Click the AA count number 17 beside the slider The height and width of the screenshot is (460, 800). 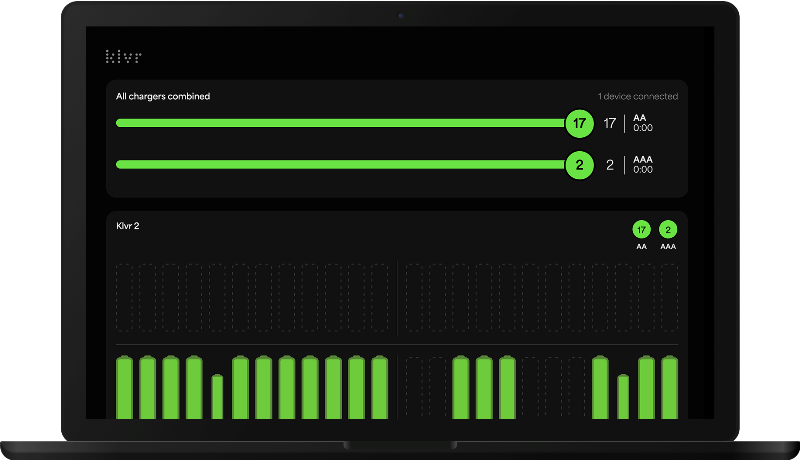coord(610,124)
